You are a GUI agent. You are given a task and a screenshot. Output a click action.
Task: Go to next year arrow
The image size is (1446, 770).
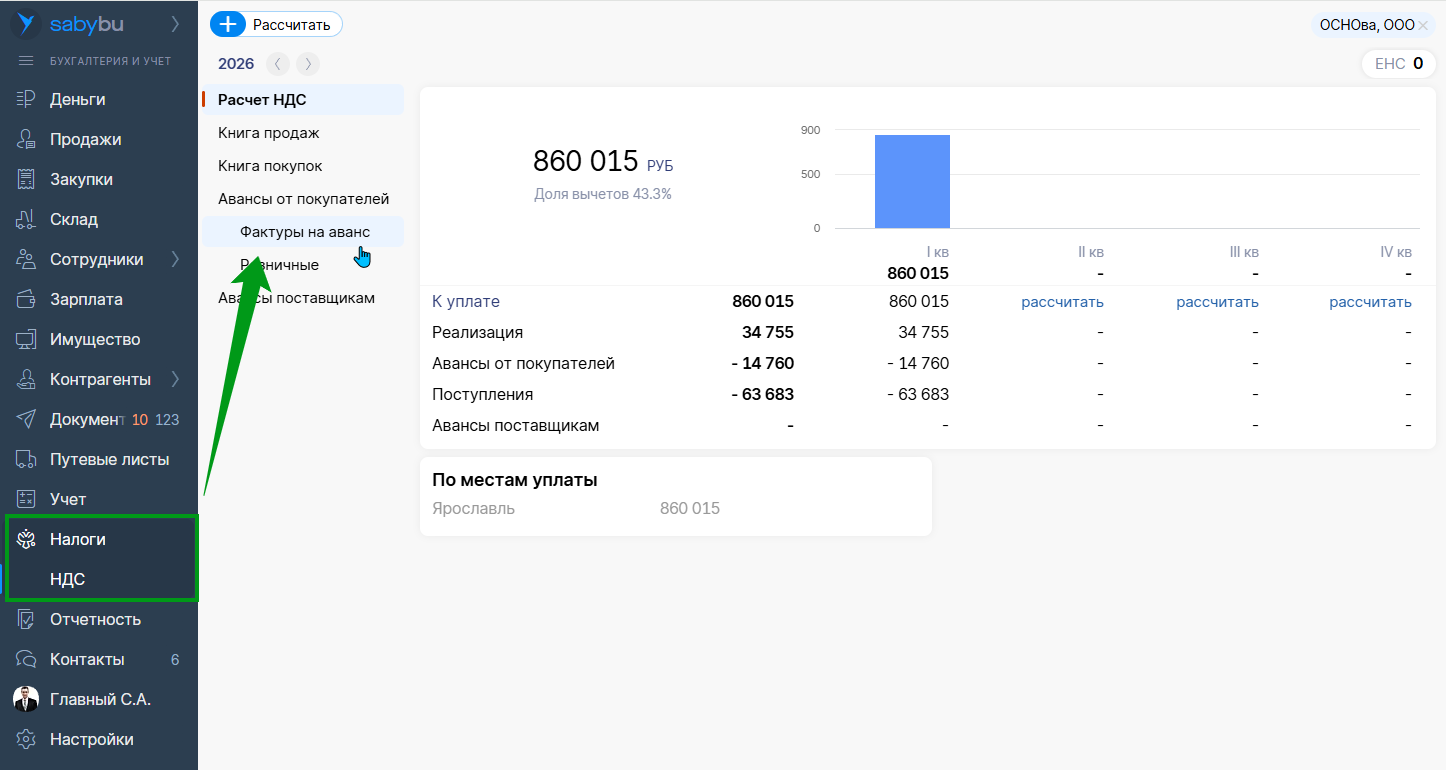[x=308, y=64]
